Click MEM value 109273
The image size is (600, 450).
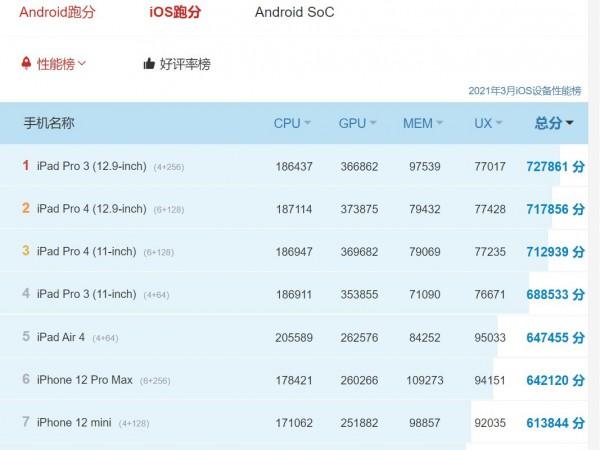pyautogui.click(x=425, y=380)
